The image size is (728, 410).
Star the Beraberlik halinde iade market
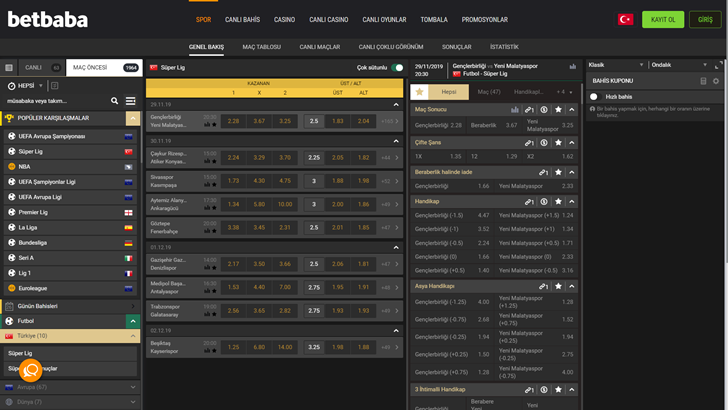click(x=558, y=172)
